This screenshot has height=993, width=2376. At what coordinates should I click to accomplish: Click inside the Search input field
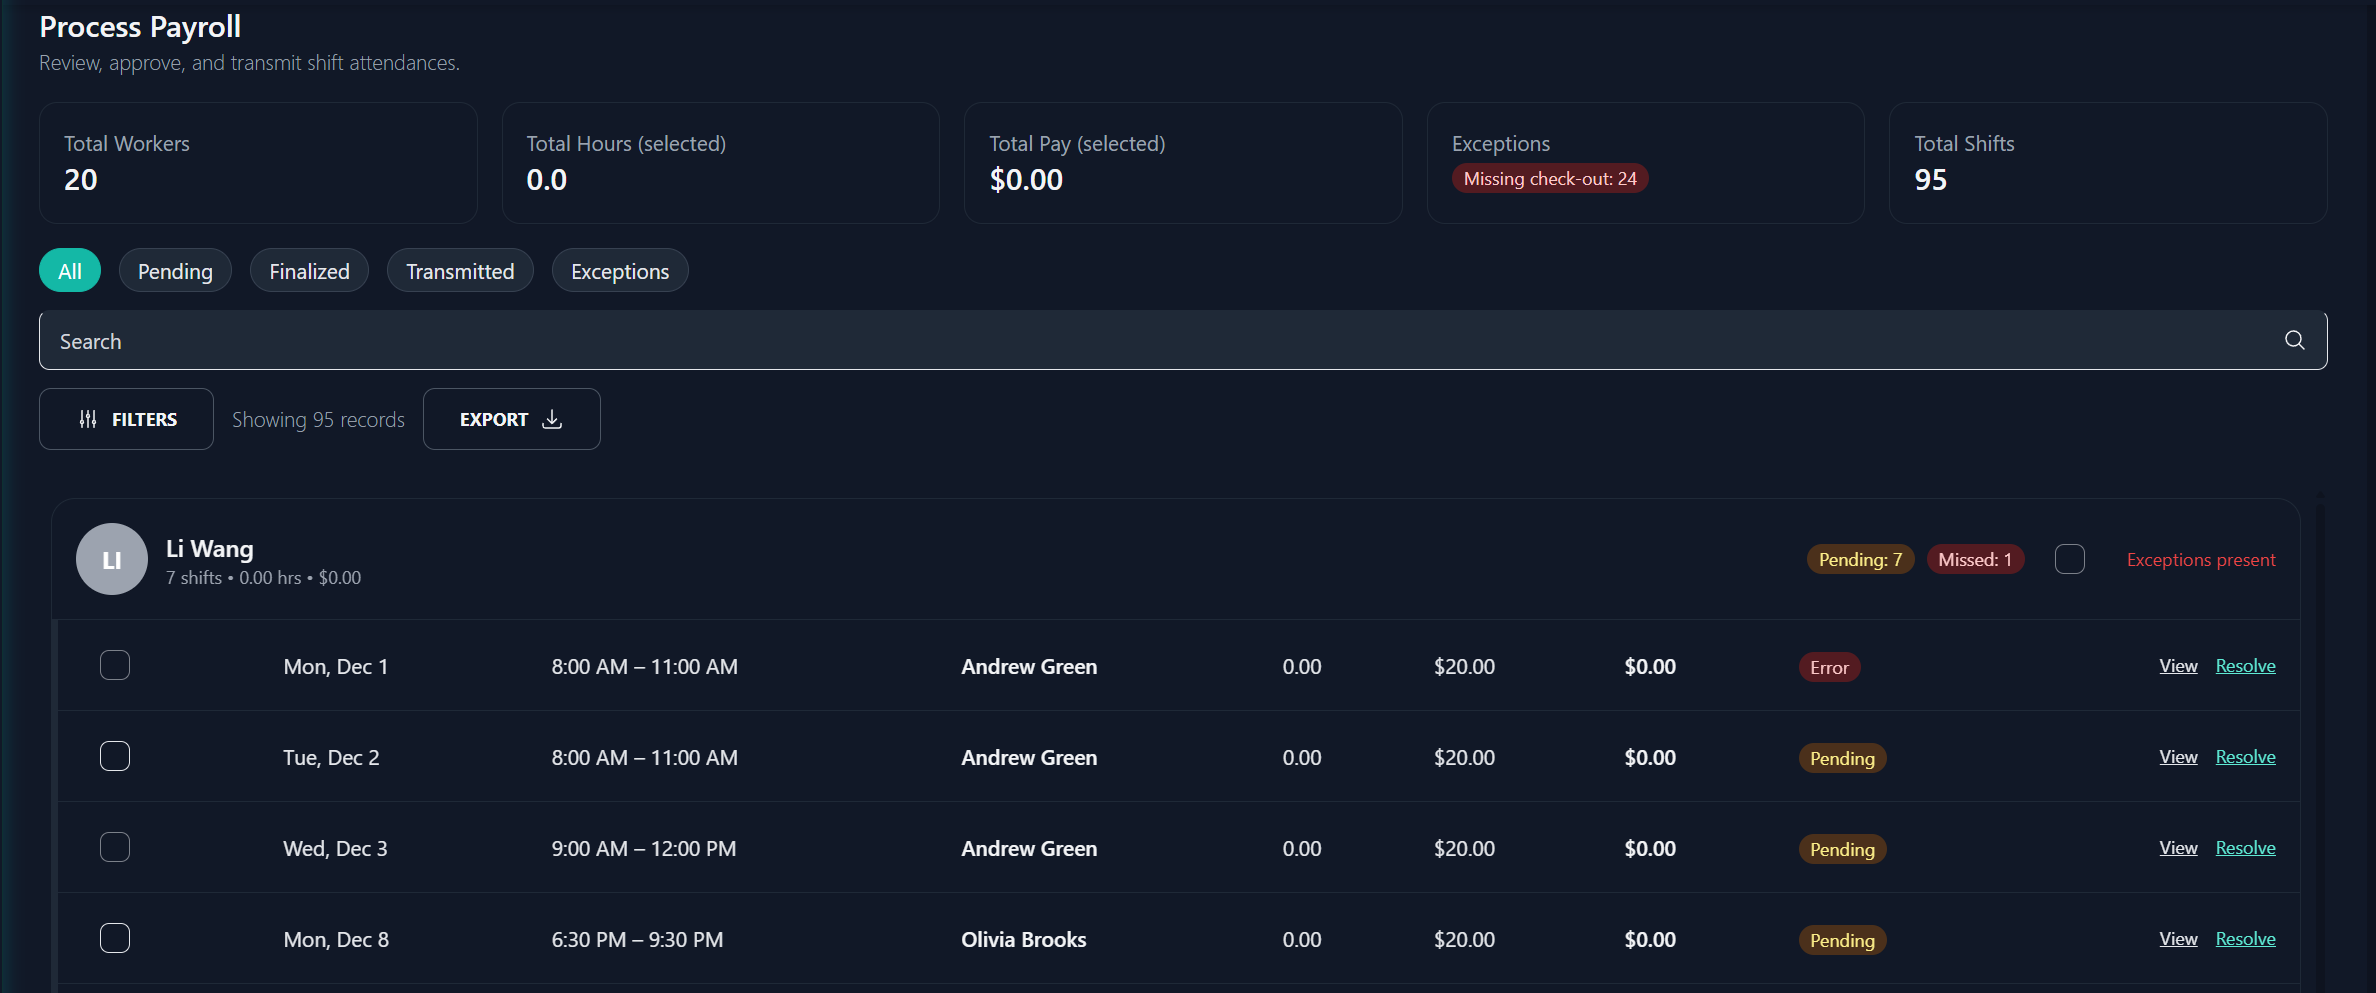tap(600, 340)
